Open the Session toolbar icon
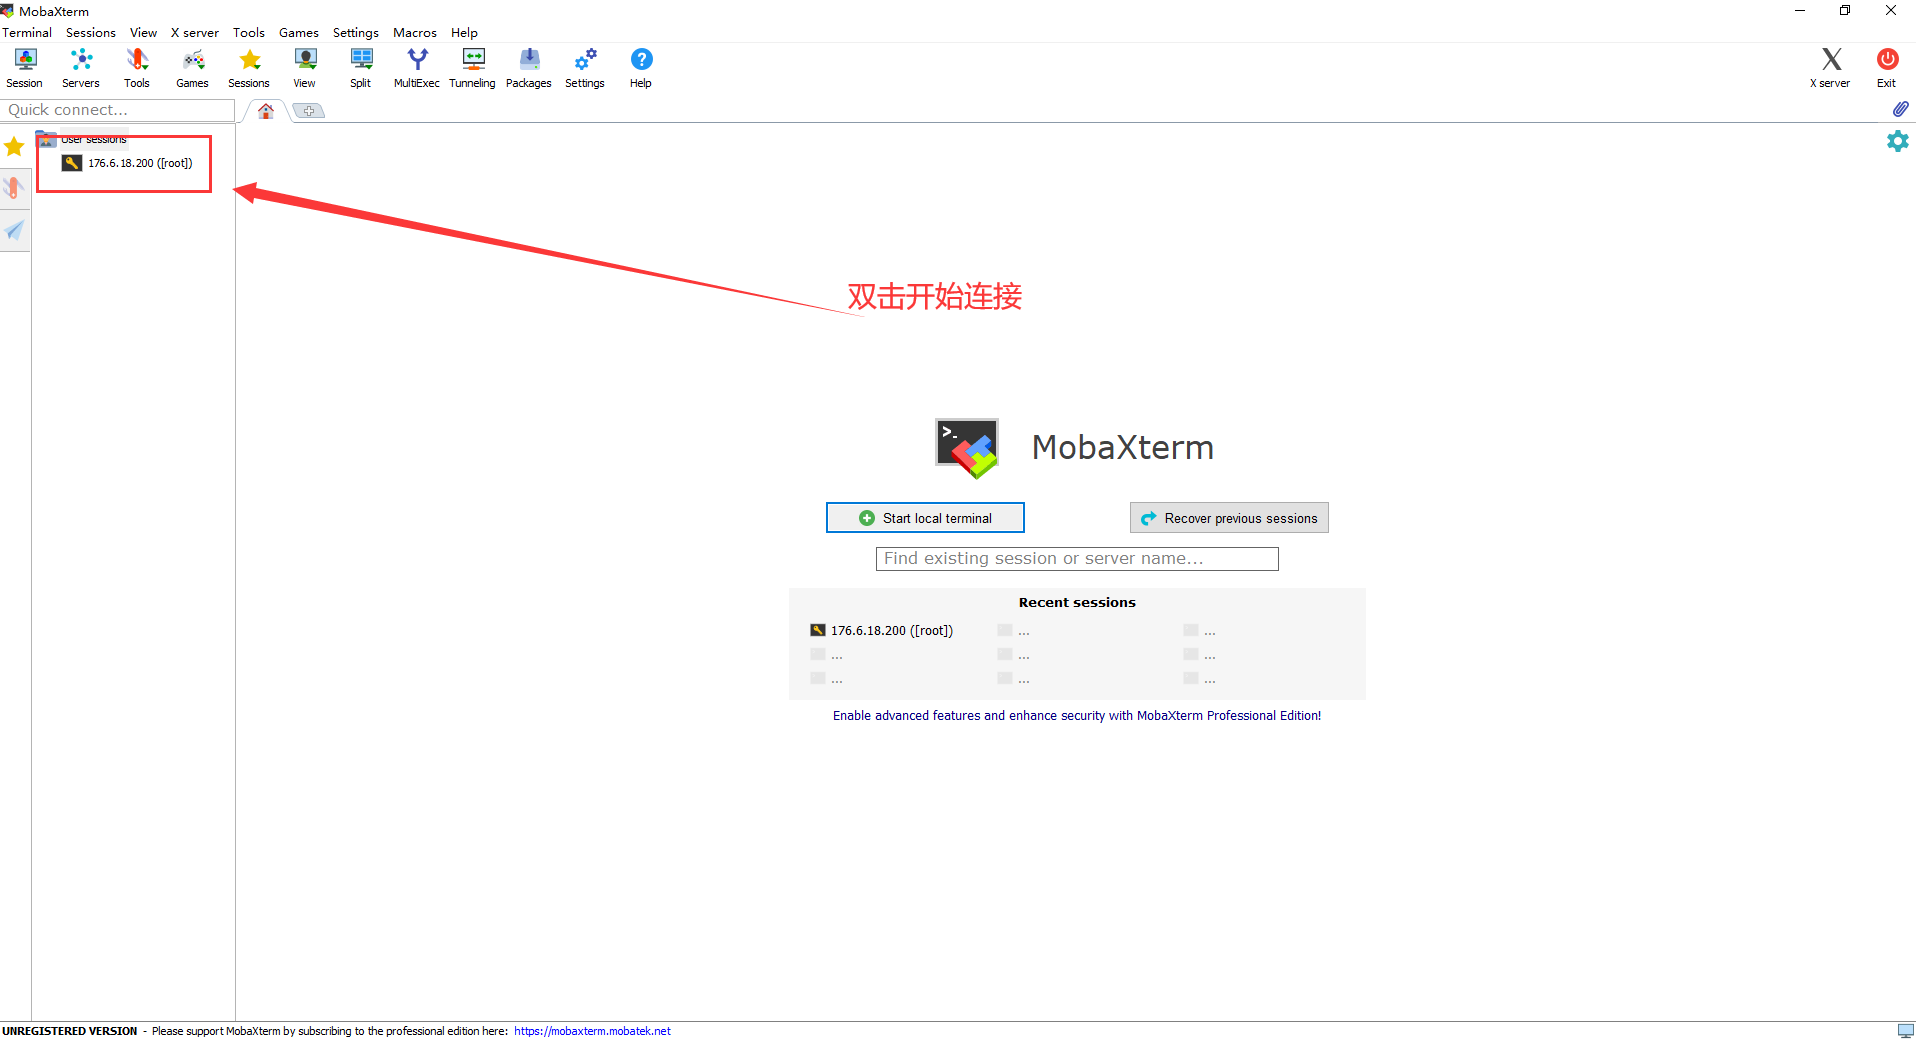1916x1039 pixels. click(25, 68)
